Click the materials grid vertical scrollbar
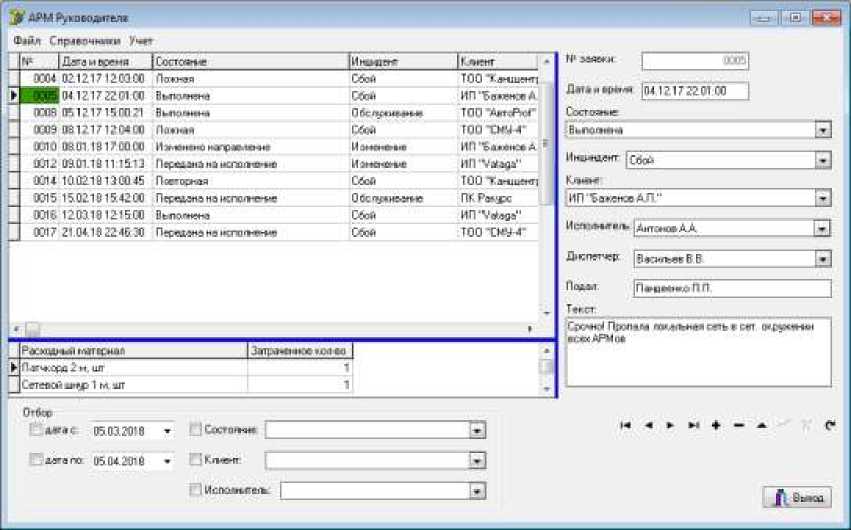Screen dimensions: 851x530 (x=546, y=369)
